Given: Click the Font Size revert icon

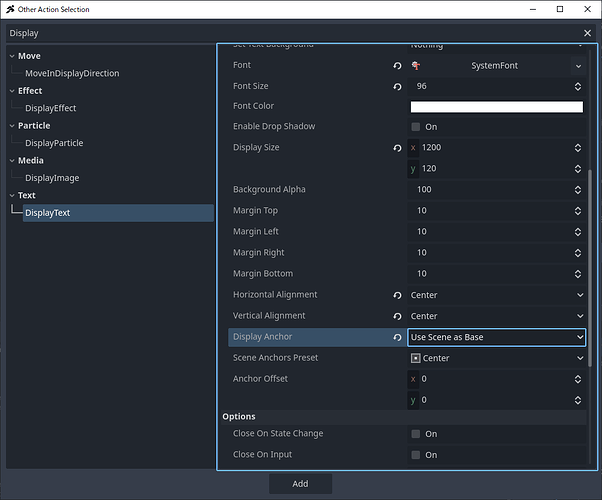Looking at the screenshot, I should click(x=398, y=86).
